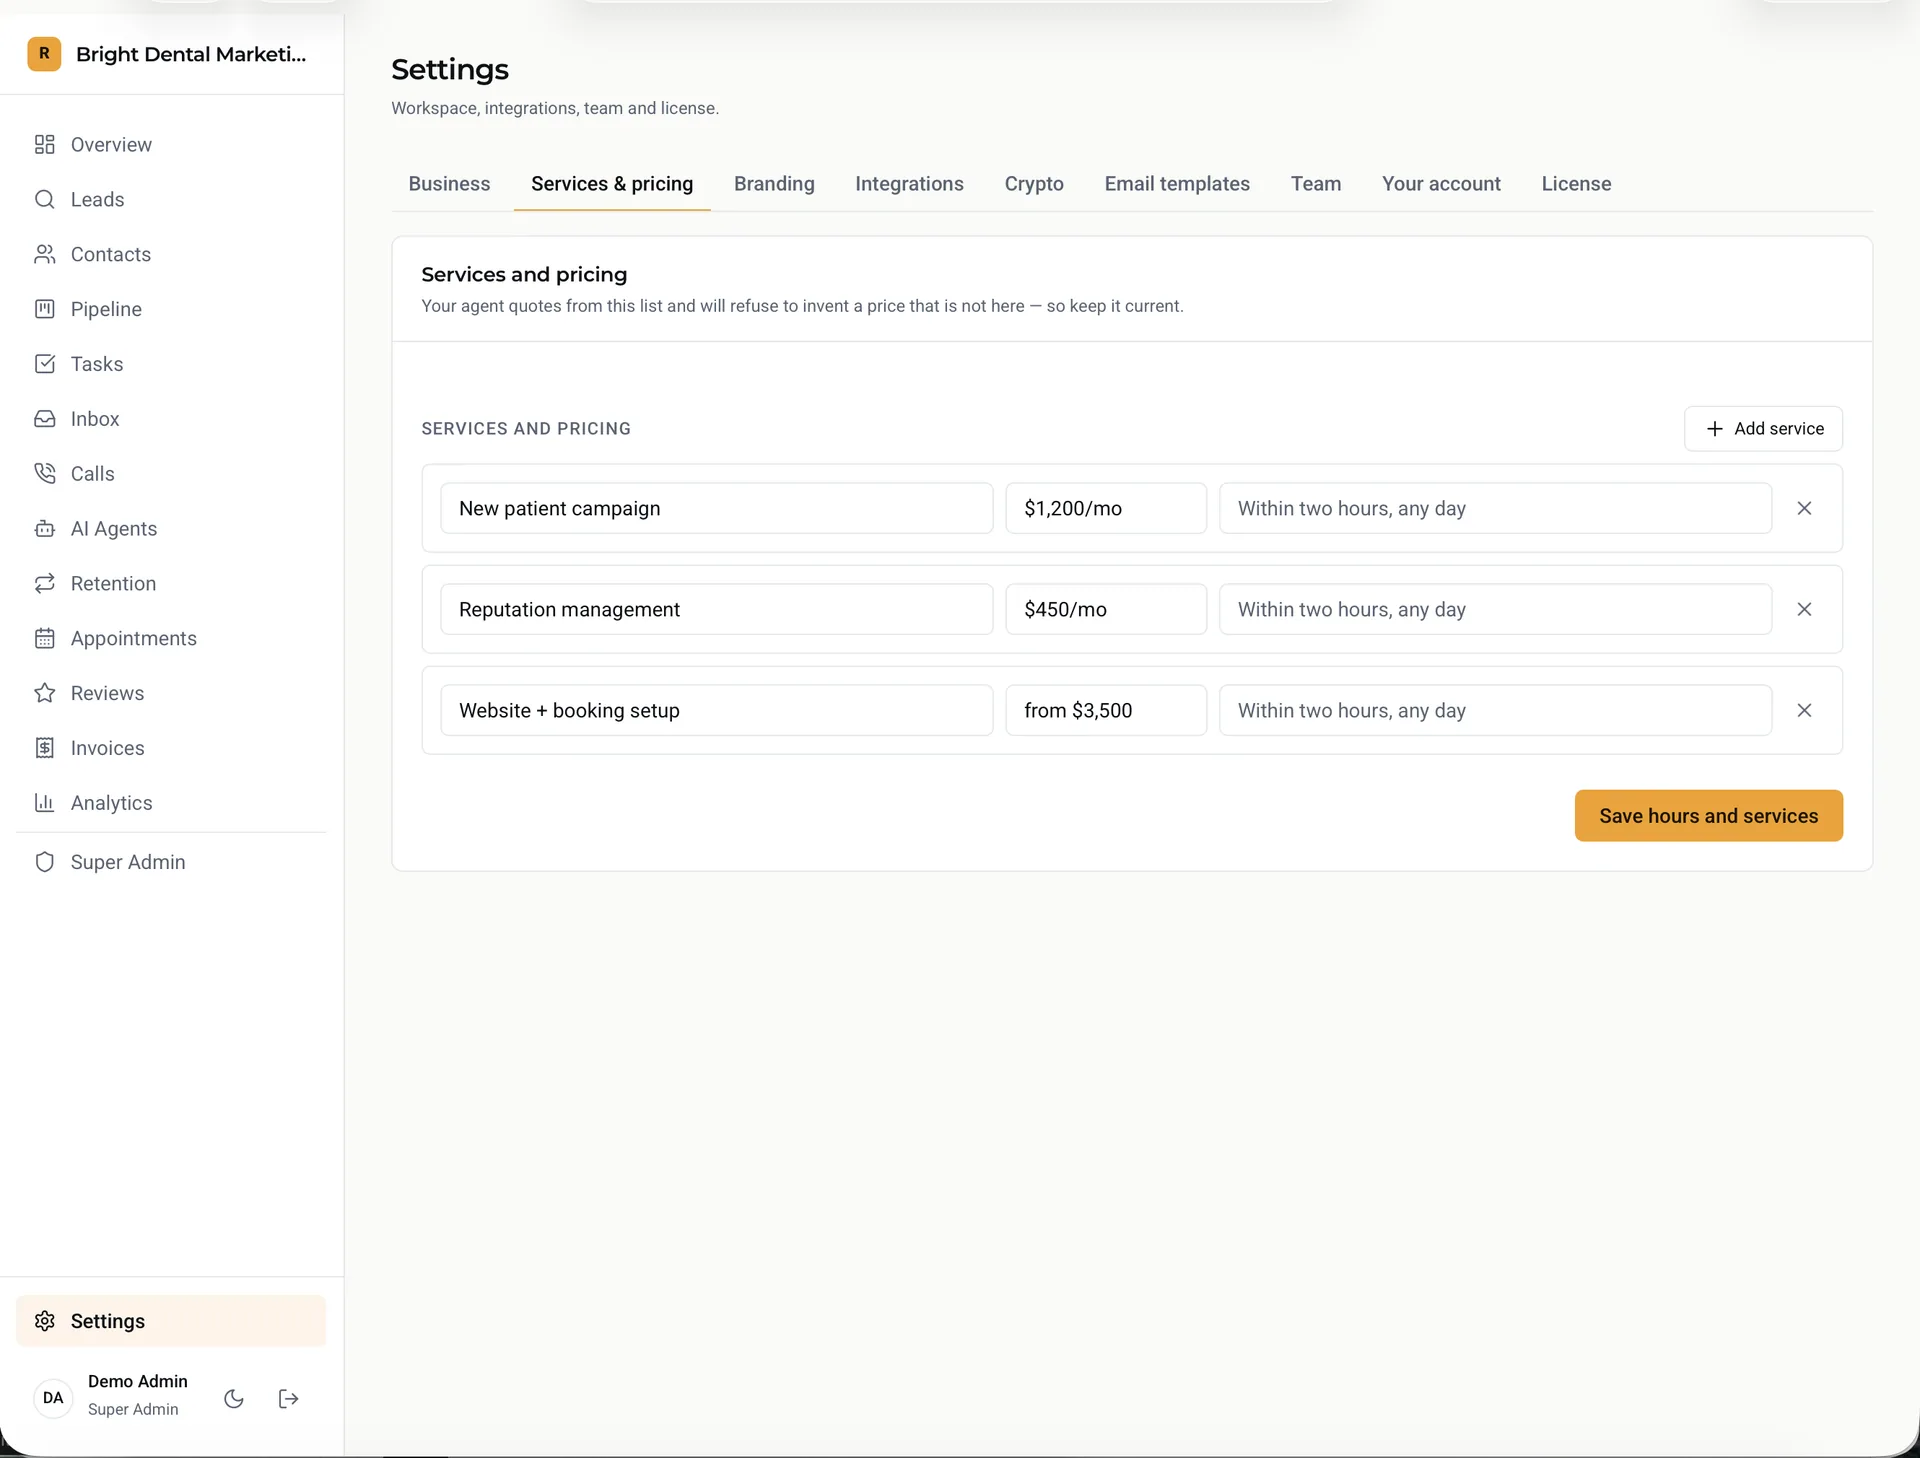Viewport: 1920px width, 1458px height.
Task: Open the Appointments calendar icon
Action: point(44,638)
